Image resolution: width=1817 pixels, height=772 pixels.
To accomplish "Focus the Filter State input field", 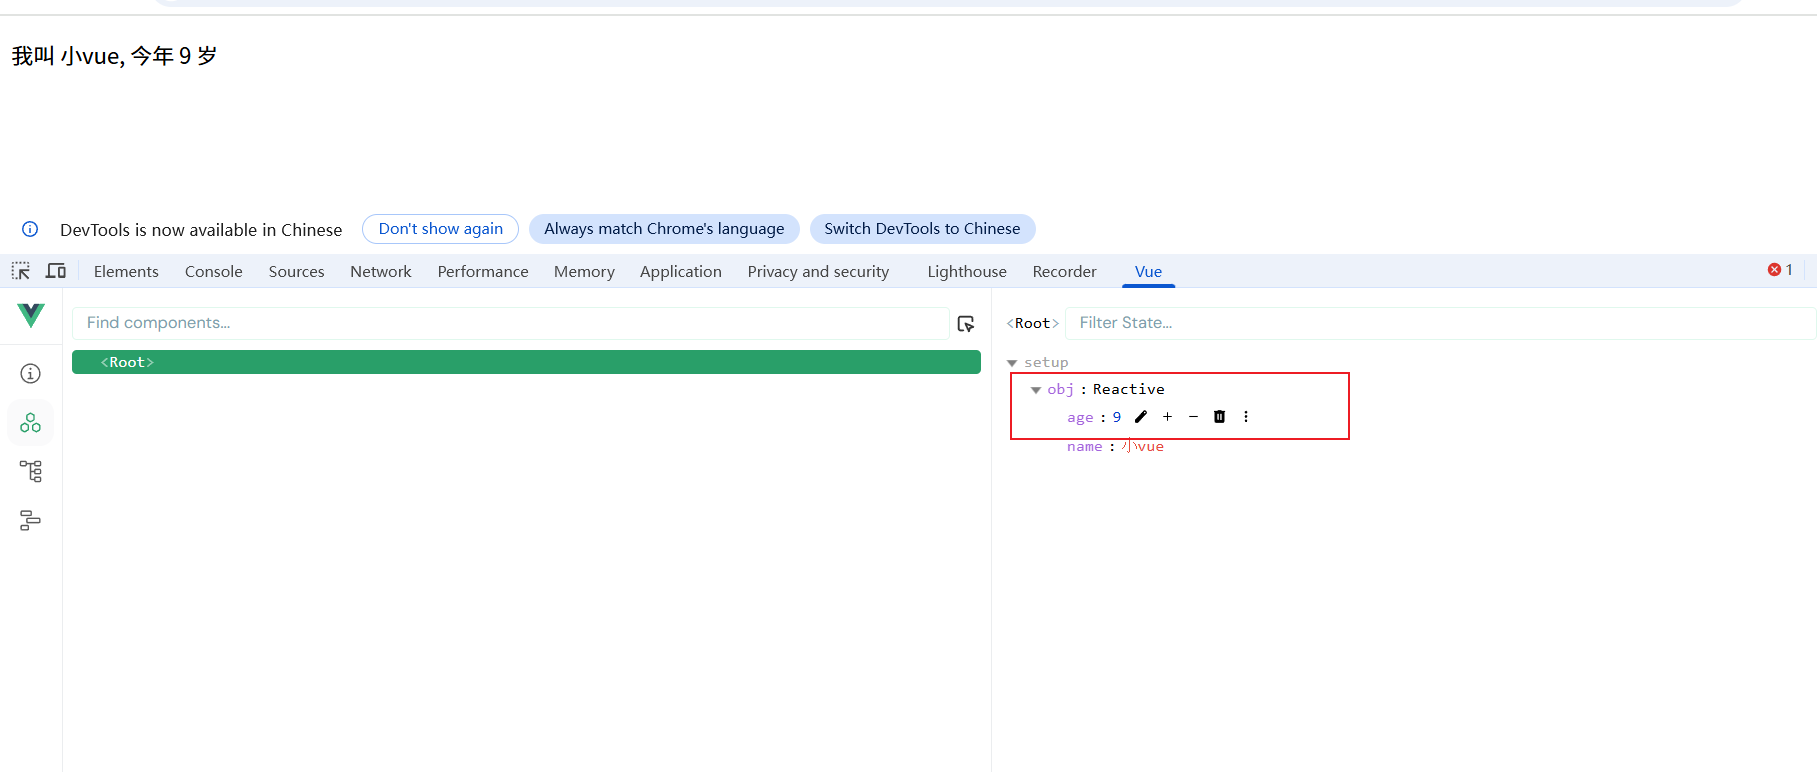I will coord(1440,323).
